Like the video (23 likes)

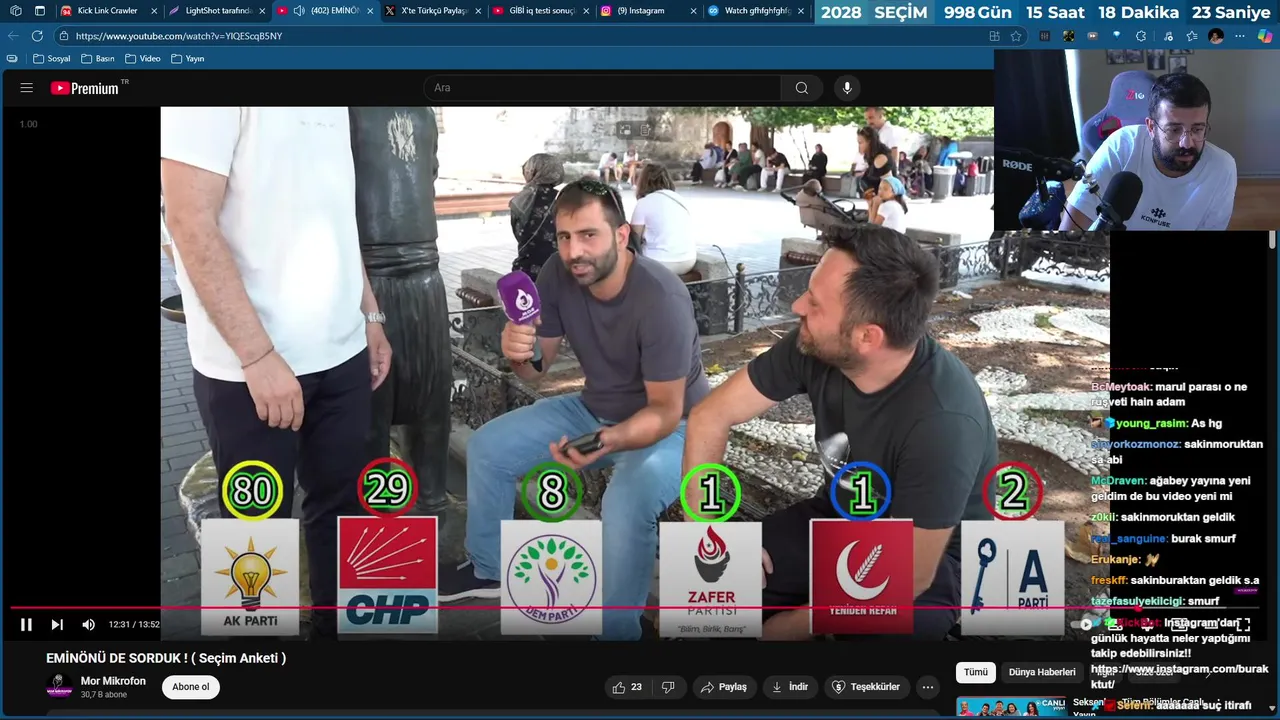tap(626, 687)
